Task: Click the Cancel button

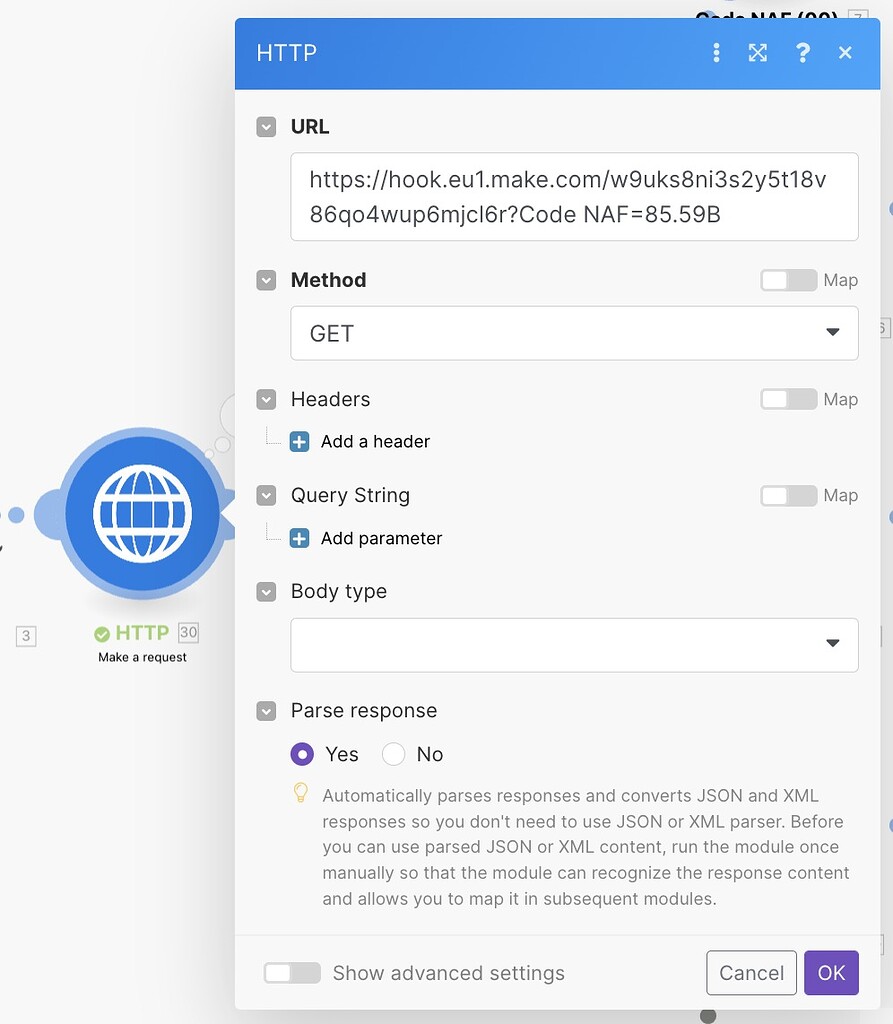Action: pyautogui.click(x=751, y=973)
